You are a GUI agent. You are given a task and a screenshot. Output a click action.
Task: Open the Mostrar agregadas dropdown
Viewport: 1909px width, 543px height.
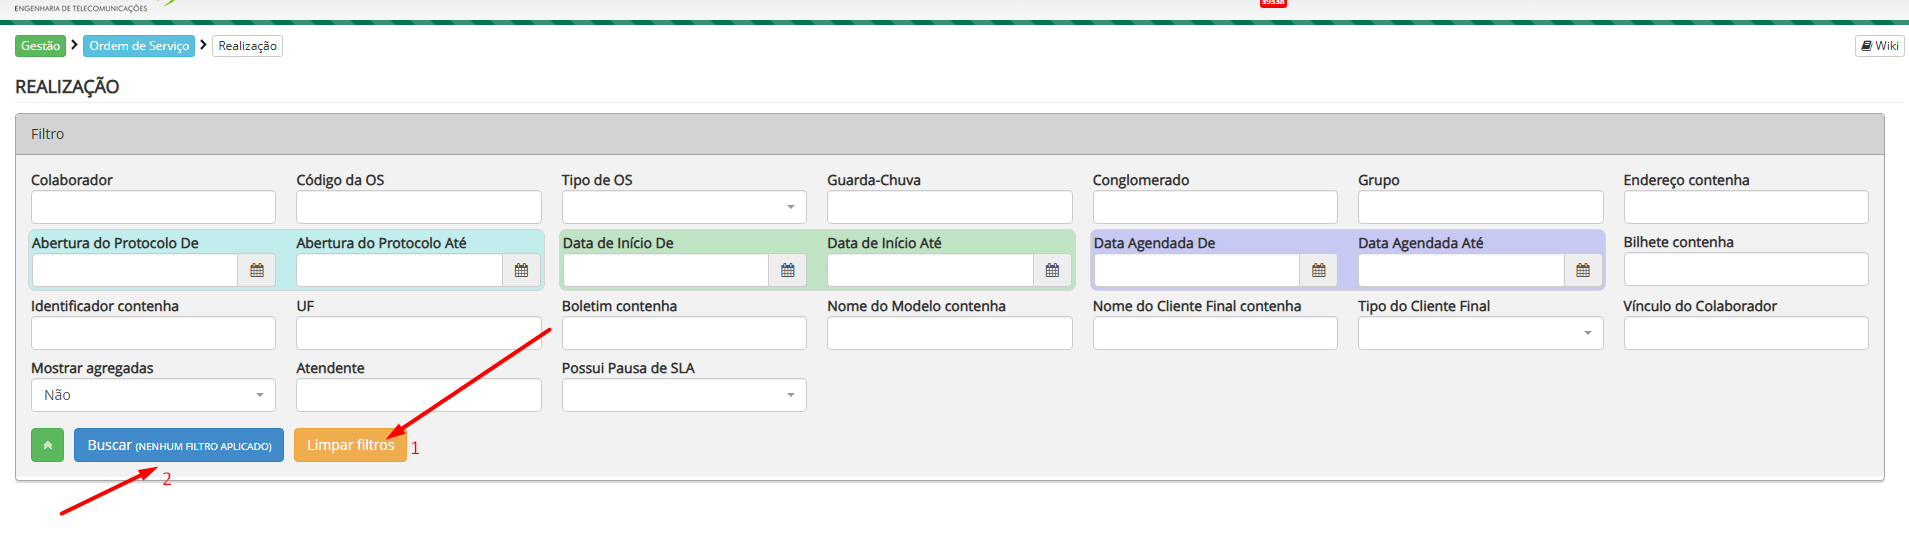tap(153, 395)
